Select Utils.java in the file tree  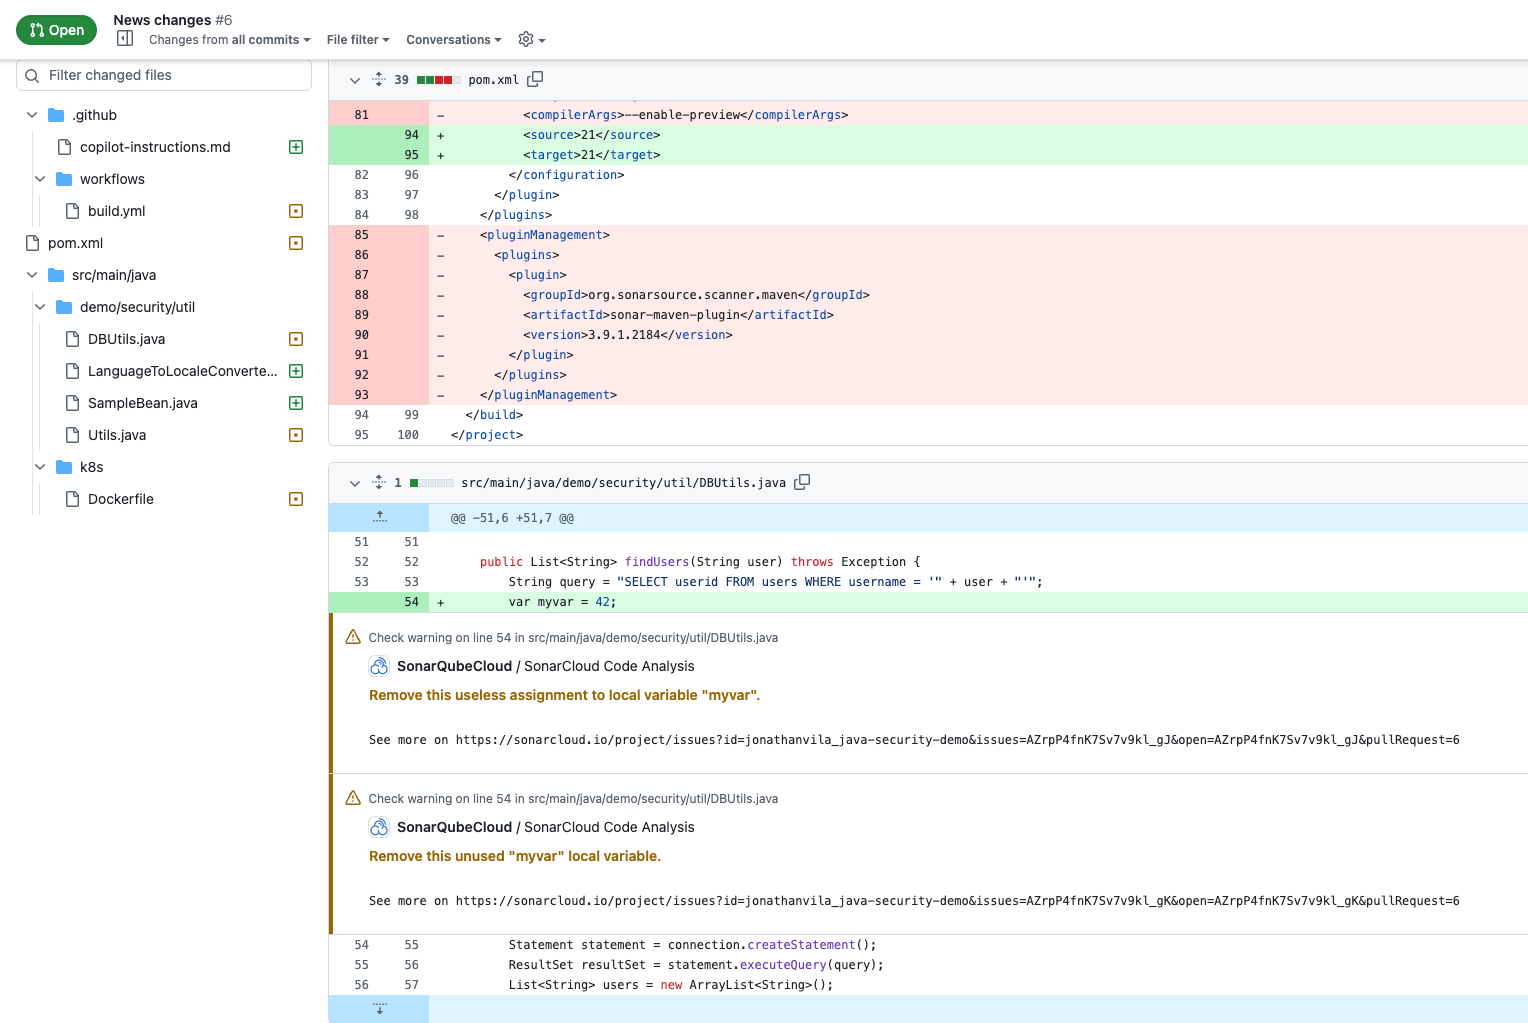pos(117,435)
